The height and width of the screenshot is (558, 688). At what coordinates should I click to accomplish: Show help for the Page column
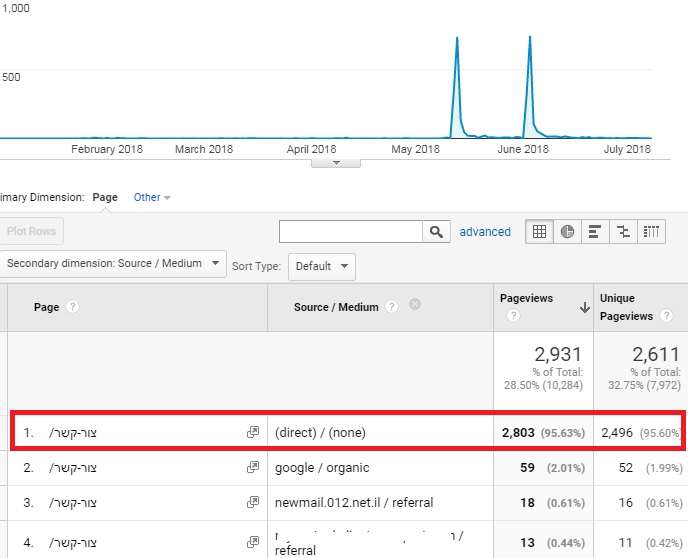click(73, 307)
